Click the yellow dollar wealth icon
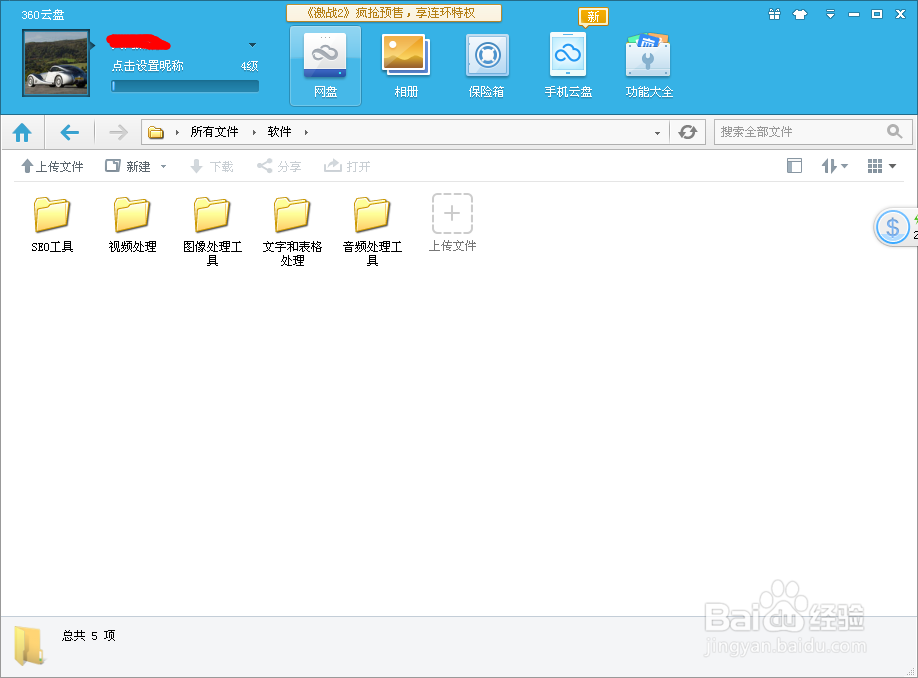This screenshot has width=918, height=678. 893,227
